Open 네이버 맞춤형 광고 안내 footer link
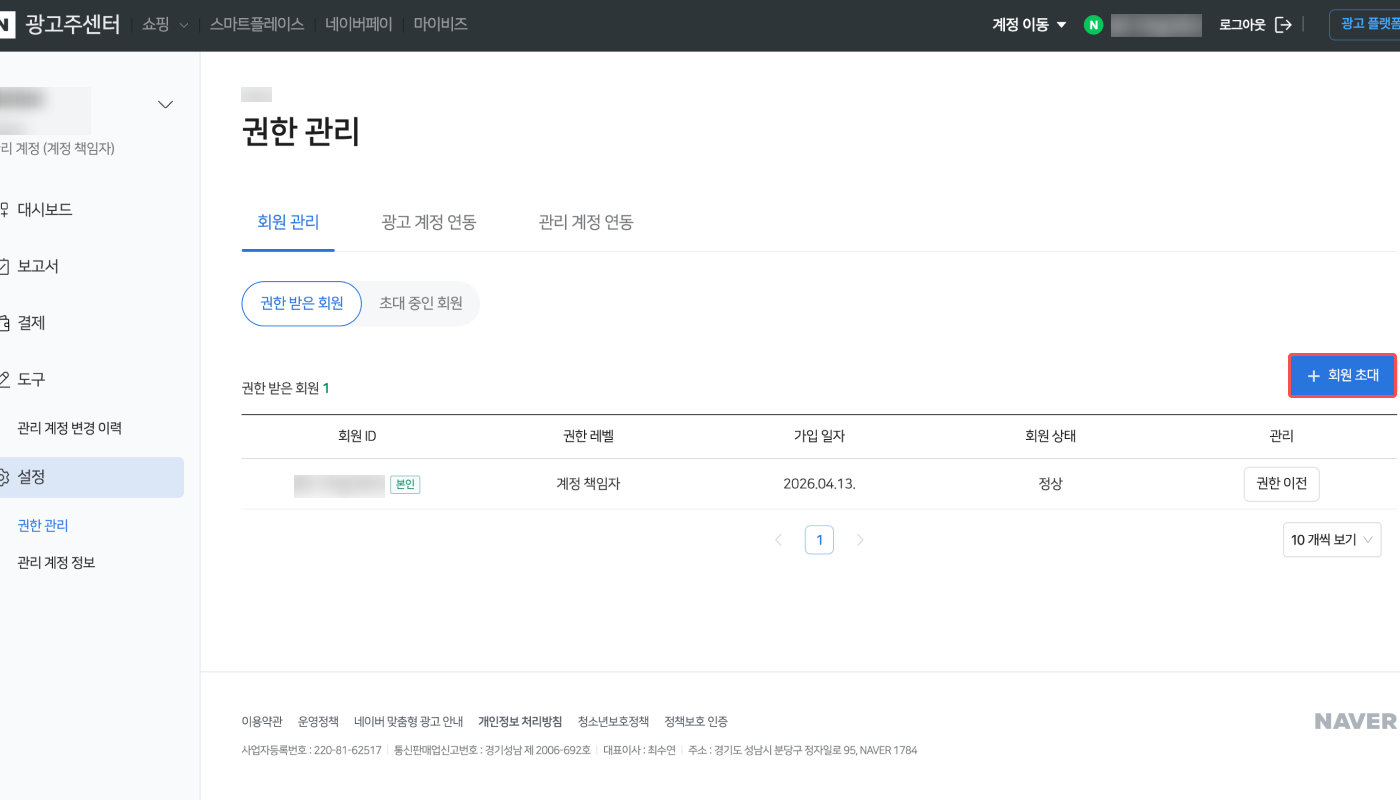The image size is (1400, 800). click(408, 721)
